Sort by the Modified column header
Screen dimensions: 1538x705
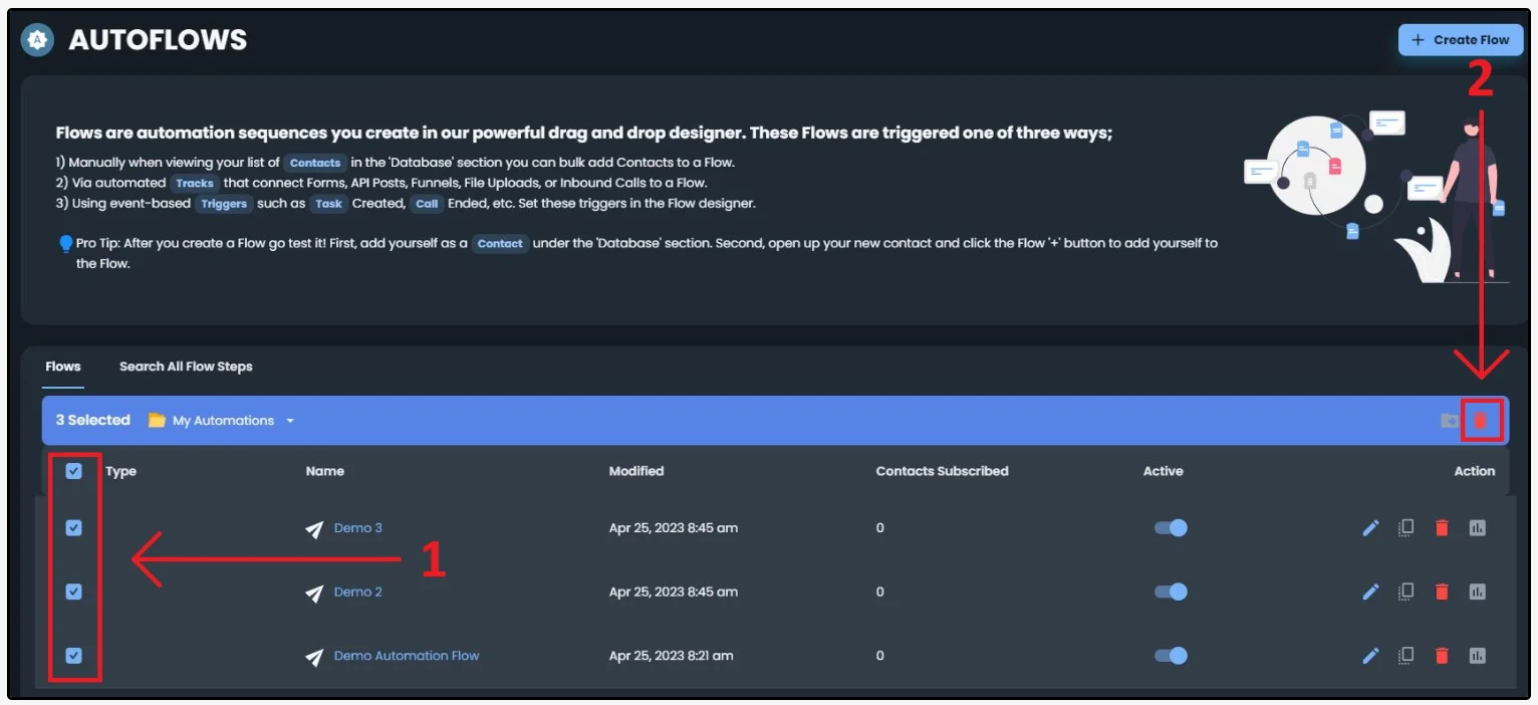[636, 471]
